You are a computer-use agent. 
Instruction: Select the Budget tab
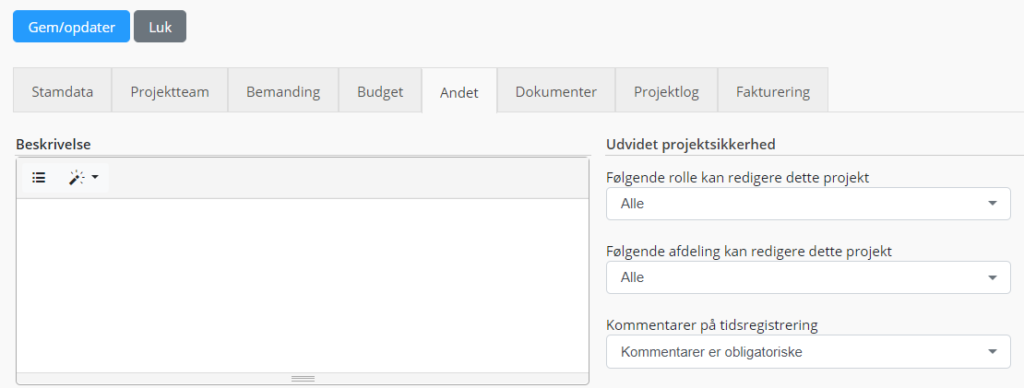pyautogui.click(x=380, y=91)
